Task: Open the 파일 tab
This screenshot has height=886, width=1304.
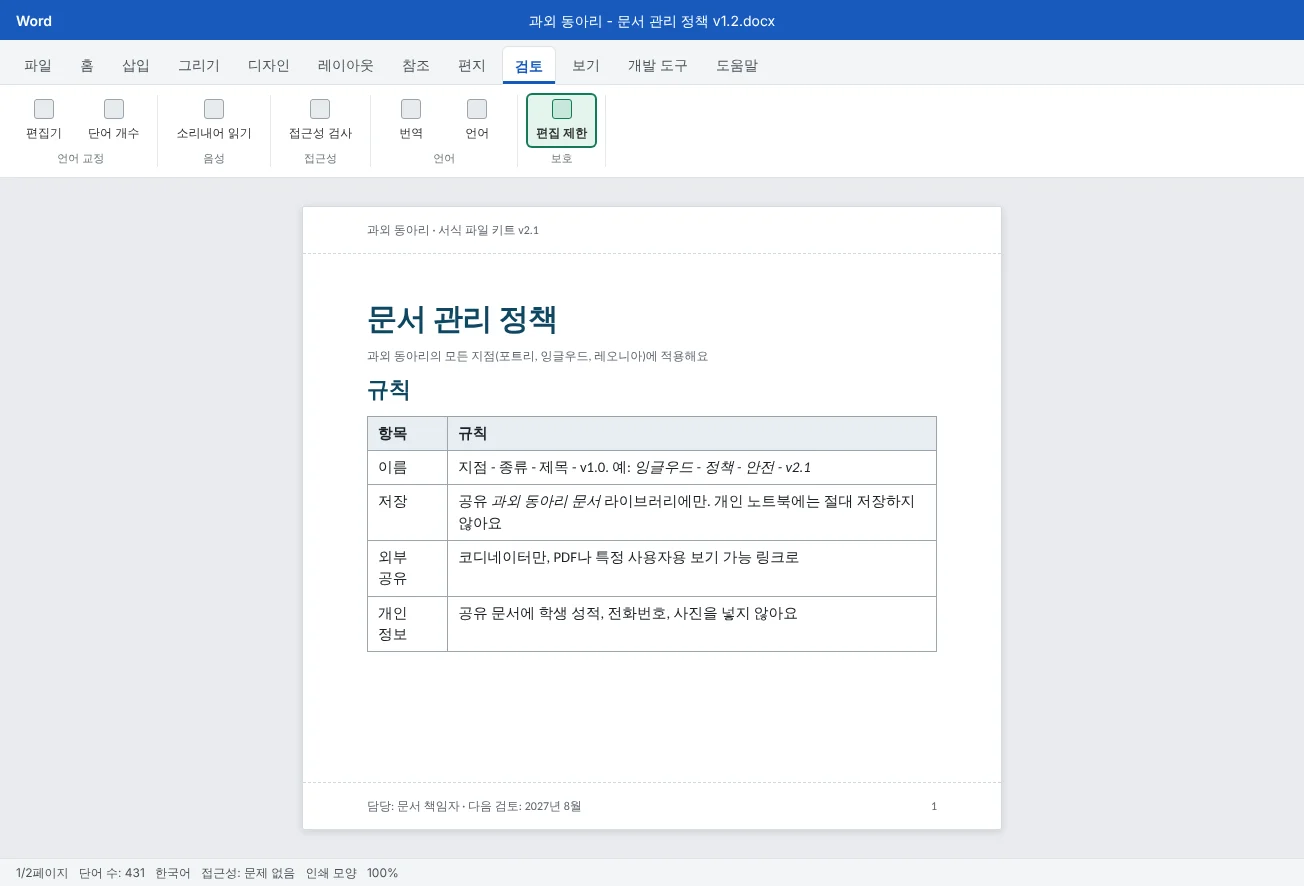Action: coord(38,66)
